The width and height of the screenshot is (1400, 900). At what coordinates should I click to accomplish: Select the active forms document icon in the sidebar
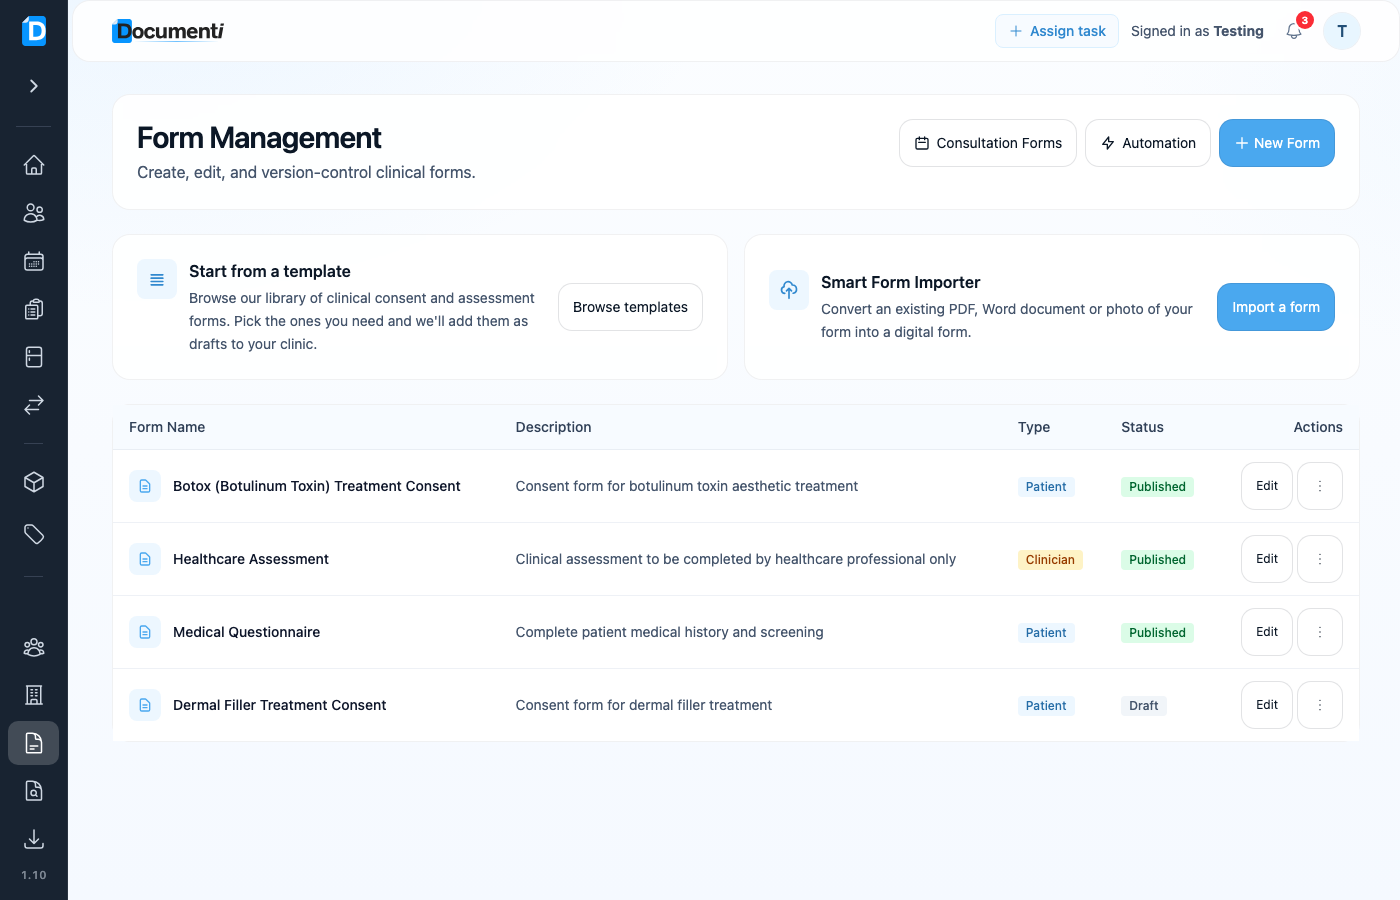point(34,743)
